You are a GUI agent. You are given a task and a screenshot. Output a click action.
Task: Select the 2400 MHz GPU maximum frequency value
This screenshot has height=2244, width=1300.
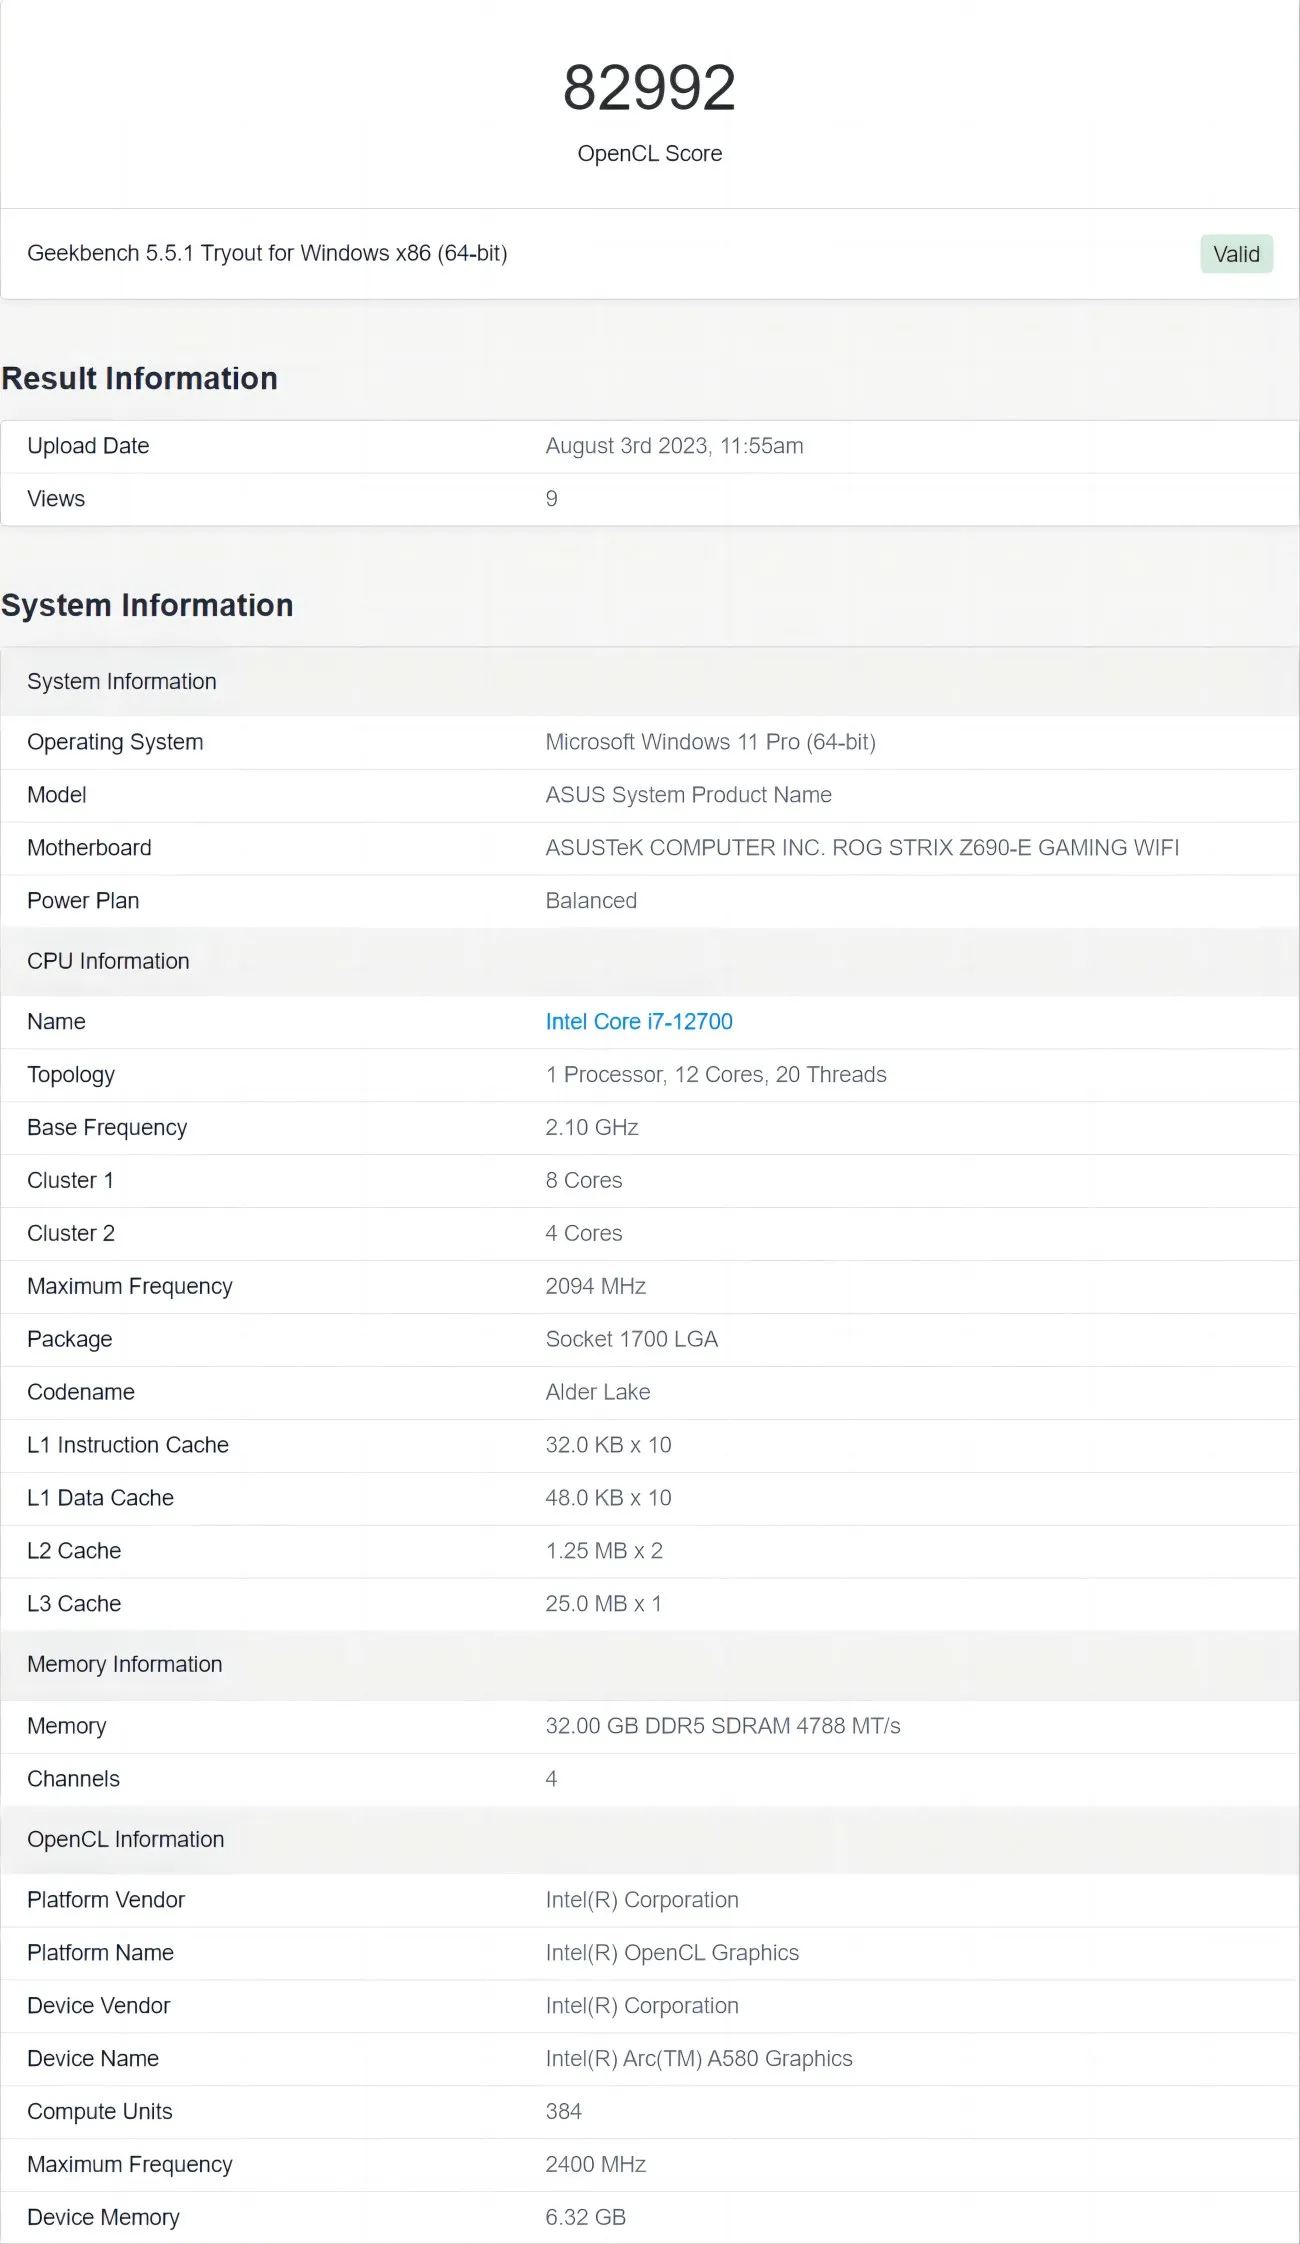(x=596, y=2165)
